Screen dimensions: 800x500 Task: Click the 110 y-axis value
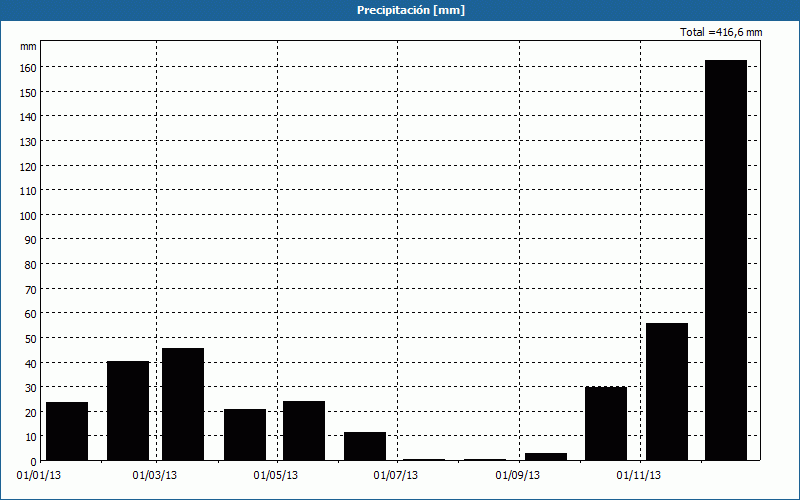coord(28,191)
